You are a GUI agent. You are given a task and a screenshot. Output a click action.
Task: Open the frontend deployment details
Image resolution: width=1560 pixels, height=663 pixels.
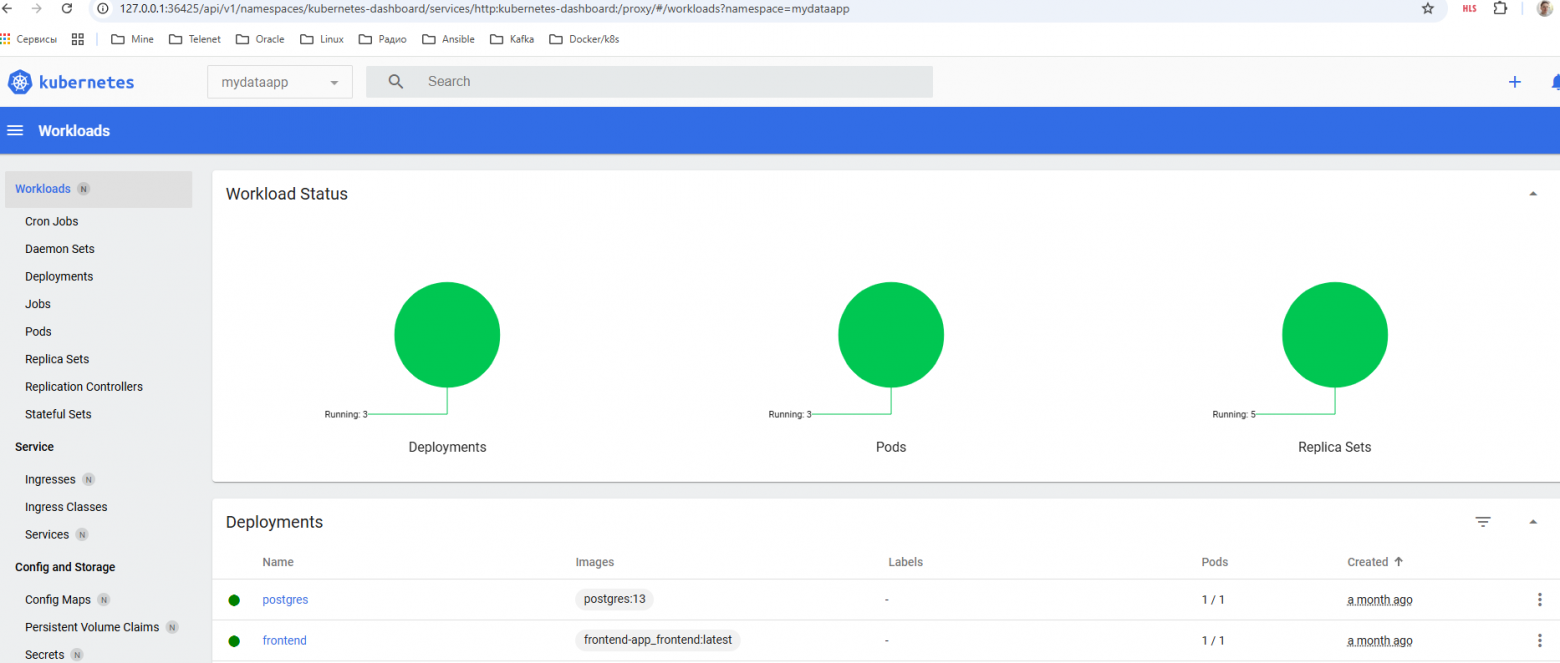tap(284, 640)
